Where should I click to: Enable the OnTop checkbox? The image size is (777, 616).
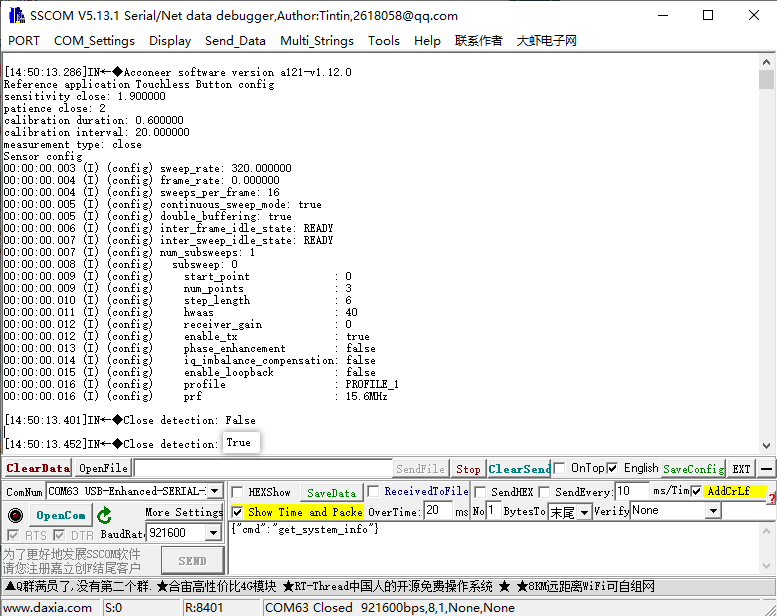[x=560, y=468]
